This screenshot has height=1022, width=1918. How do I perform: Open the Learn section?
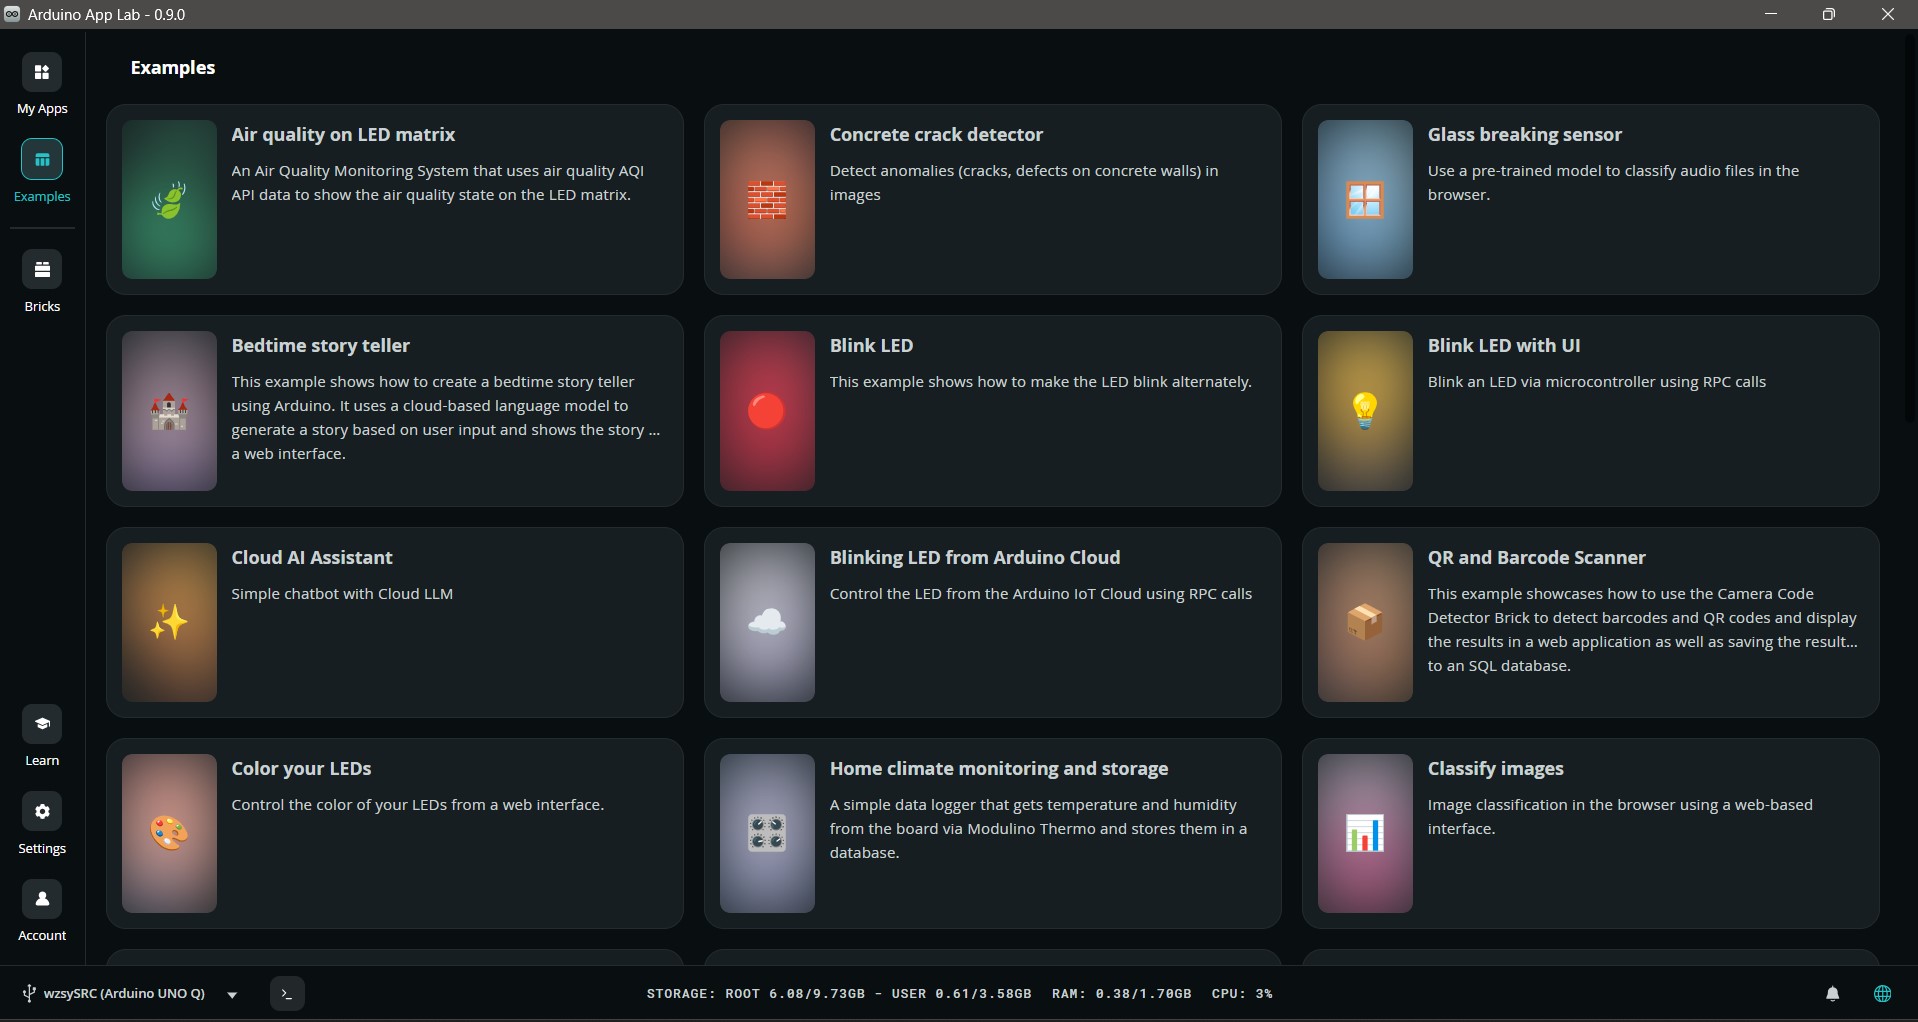click(x=42, y=736)
